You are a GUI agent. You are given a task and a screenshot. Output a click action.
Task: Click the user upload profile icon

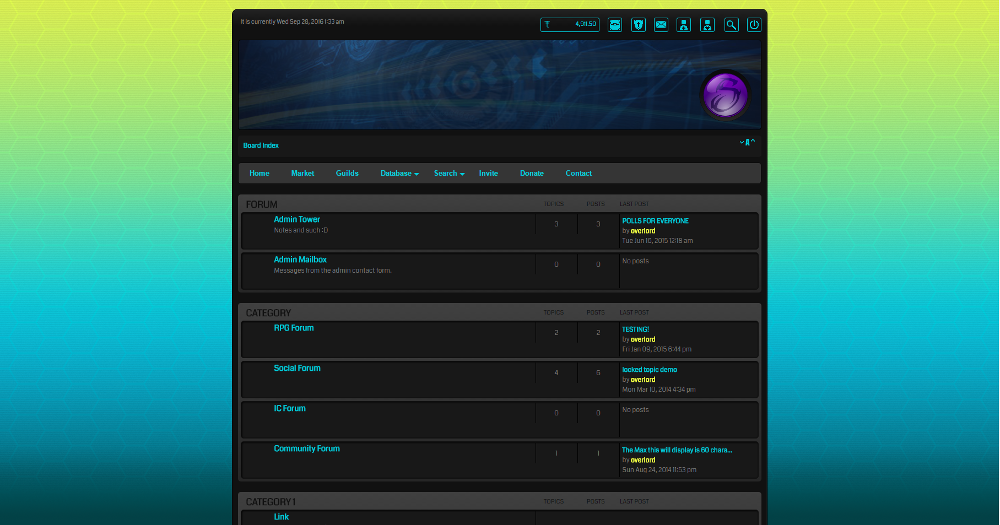684,24
